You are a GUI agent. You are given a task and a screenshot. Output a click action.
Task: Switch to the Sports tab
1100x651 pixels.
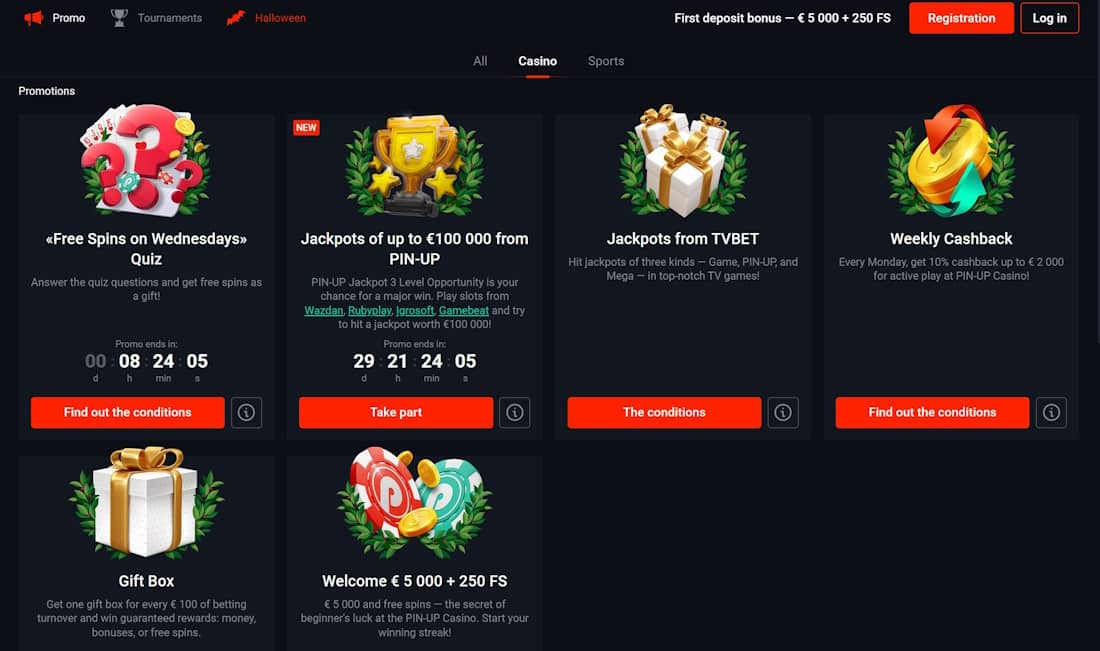click(x=606, y=61)
